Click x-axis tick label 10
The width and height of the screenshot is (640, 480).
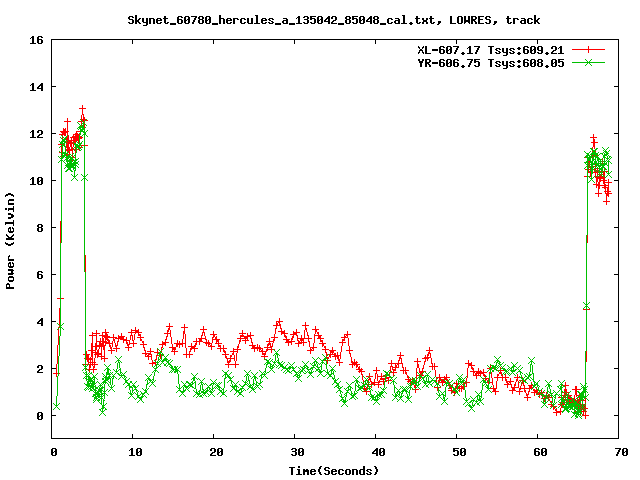coord(135,452)
